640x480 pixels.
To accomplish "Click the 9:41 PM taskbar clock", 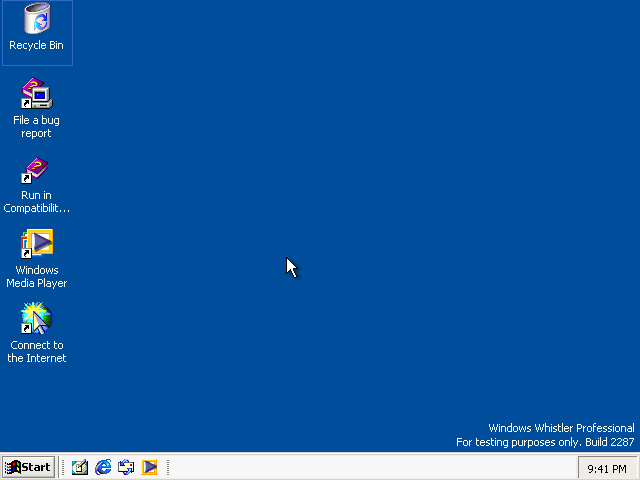I will 607,469.
